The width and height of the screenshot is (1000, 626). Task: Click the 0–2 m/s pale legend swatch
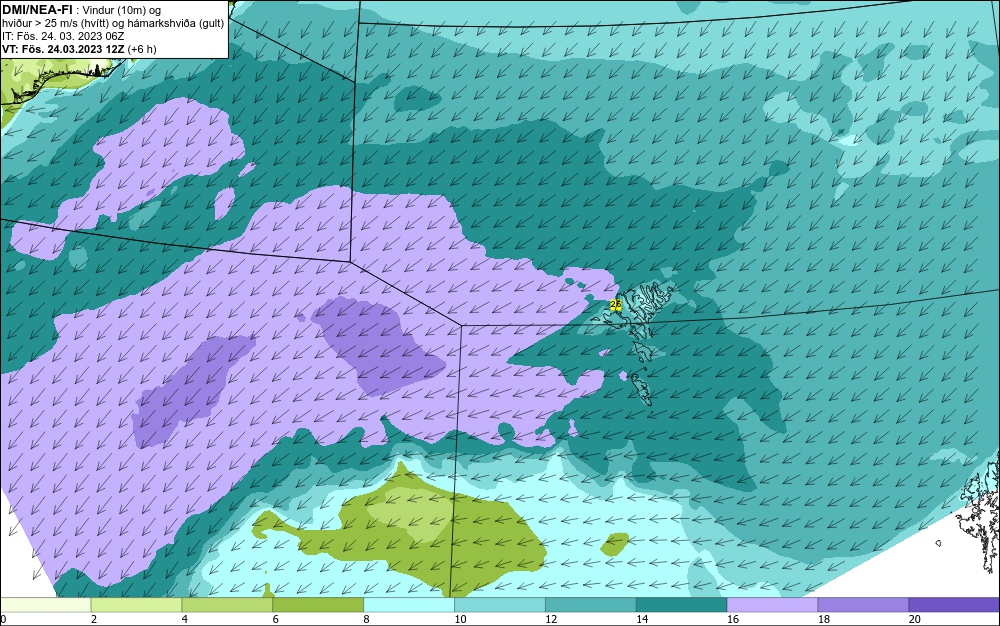point(45,604)
